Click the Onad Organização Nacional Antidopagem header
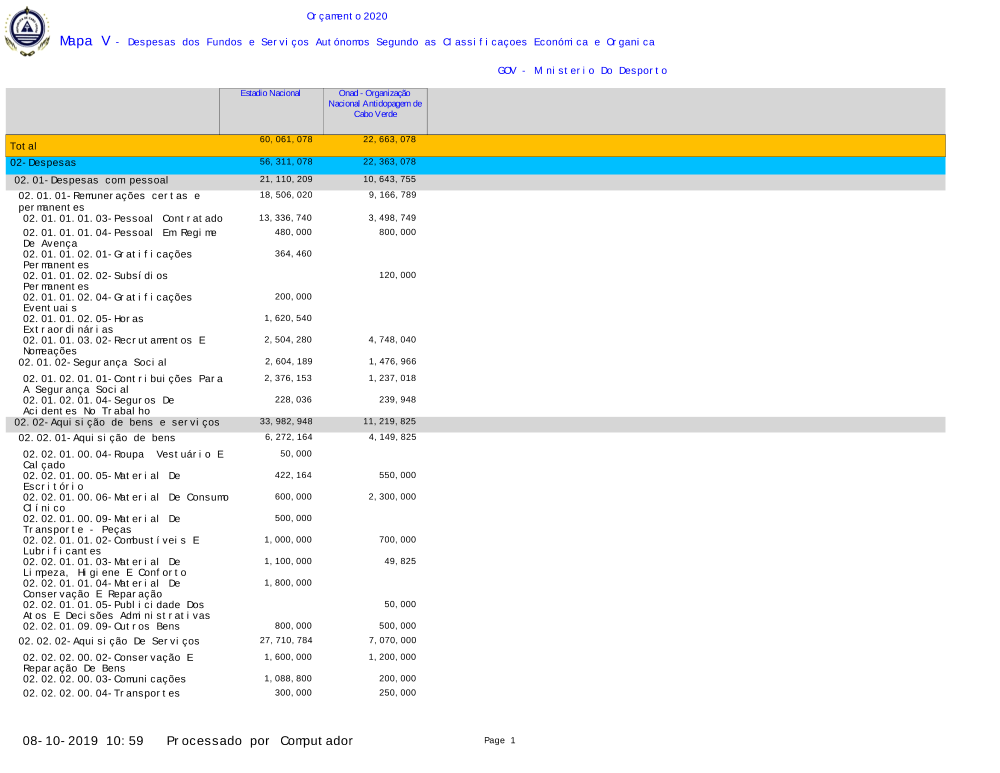Image resolution: width=1000 pixels, height=773 pixels. (375, 103)
